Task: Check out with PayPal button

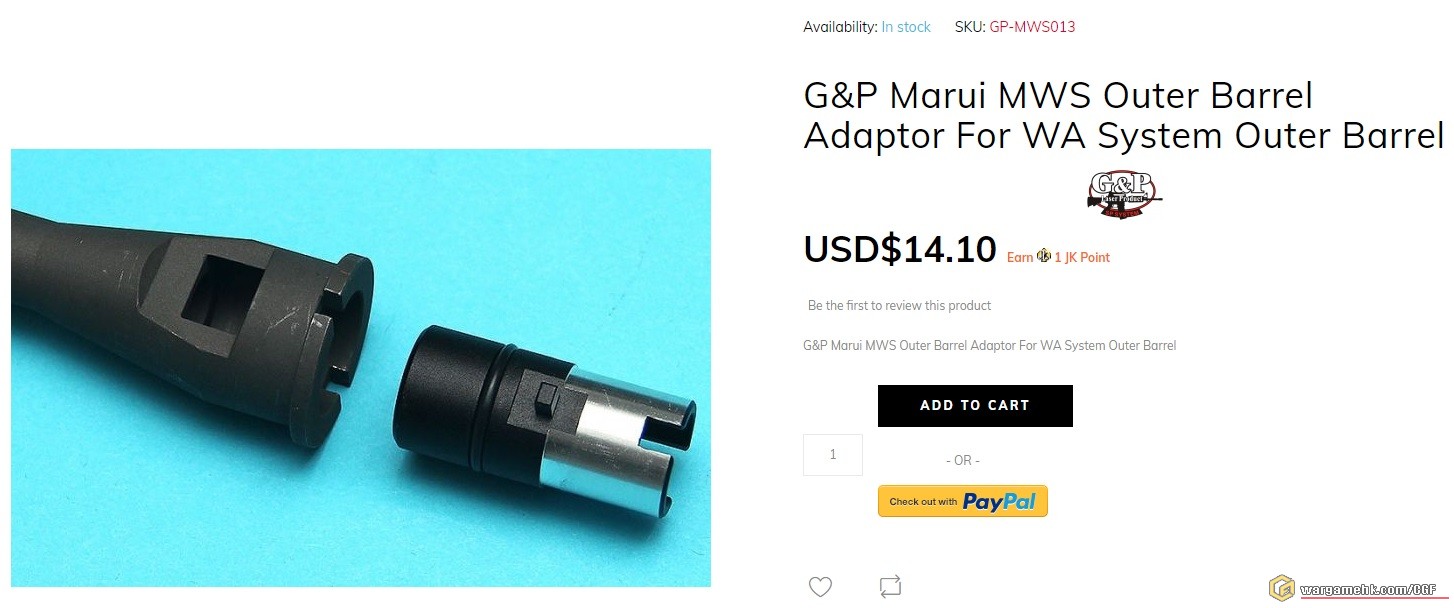Action: 963,501
